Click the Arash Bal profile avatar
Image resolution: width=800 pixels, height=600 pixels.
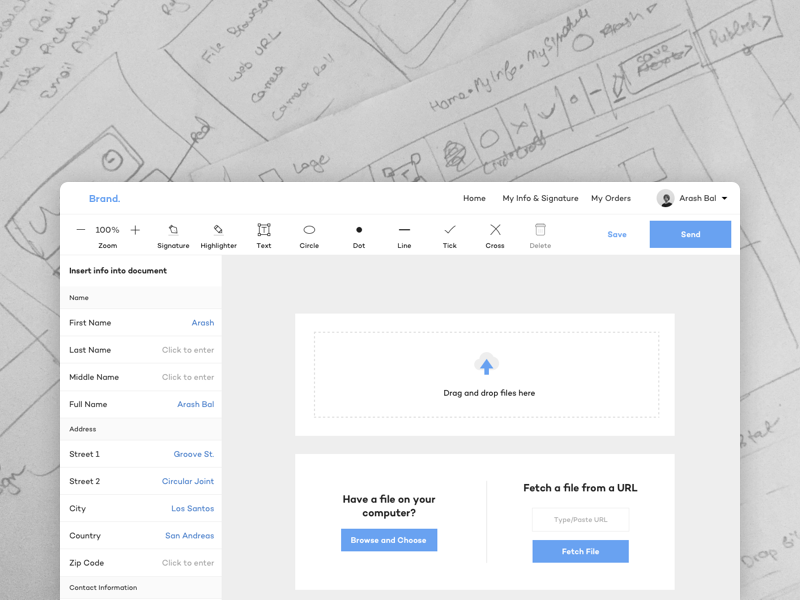[x=665, y=198]
